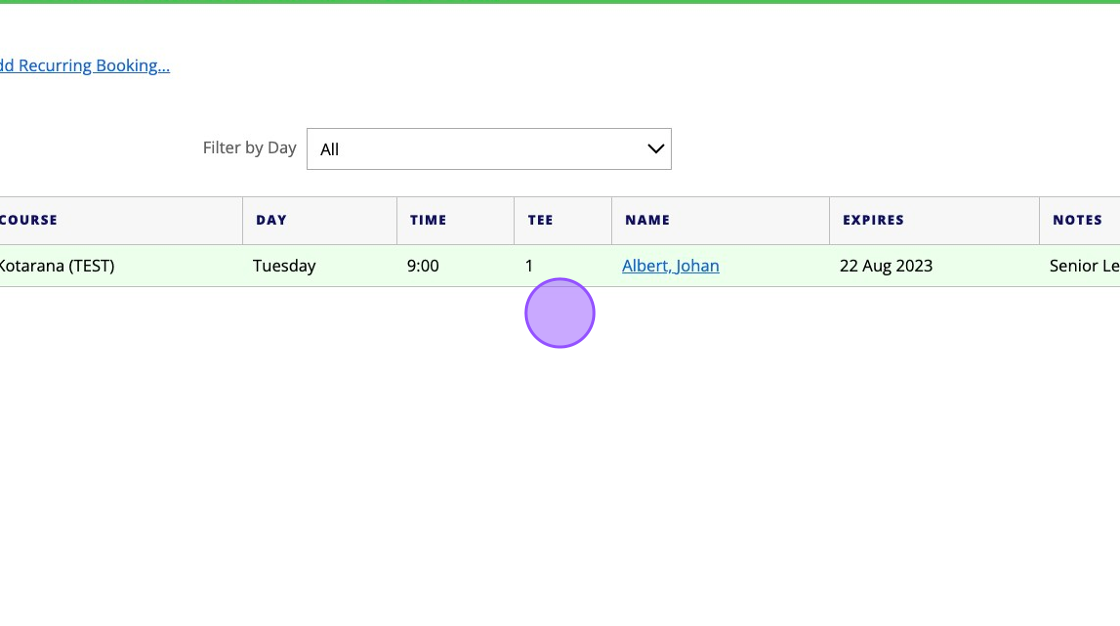Click the Albert, Johan name link
The width and height of the screenshot is (1120, 626).
670,266
